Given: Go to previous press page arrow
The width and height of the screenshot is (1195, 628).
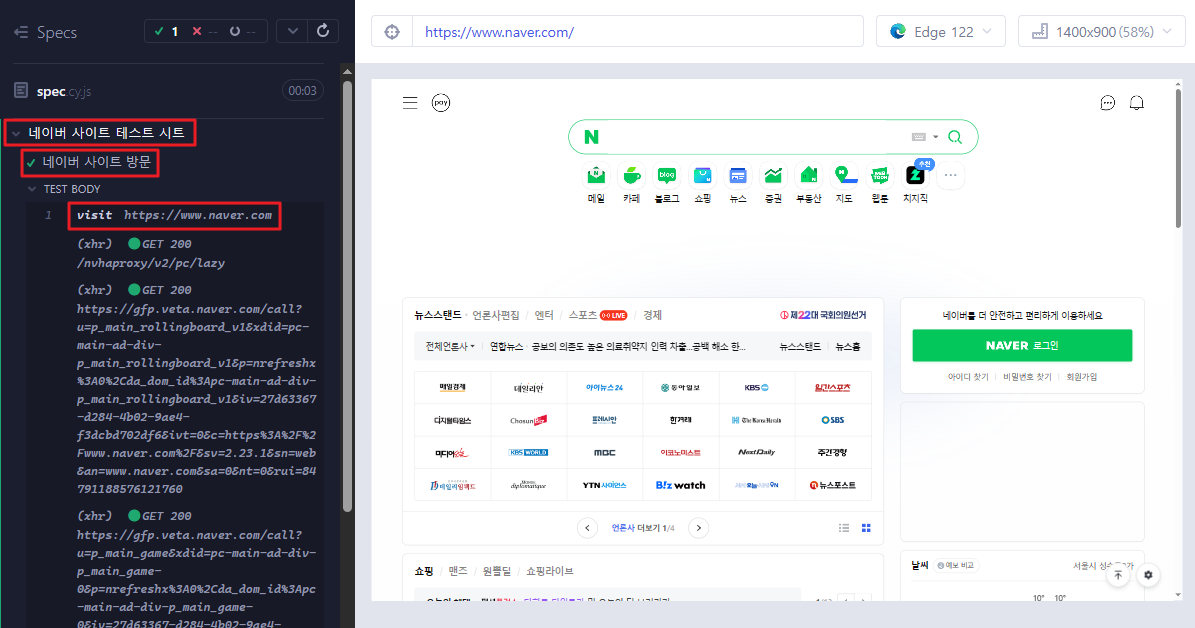Looking at the screenshot, I should (x=587, y=528).
